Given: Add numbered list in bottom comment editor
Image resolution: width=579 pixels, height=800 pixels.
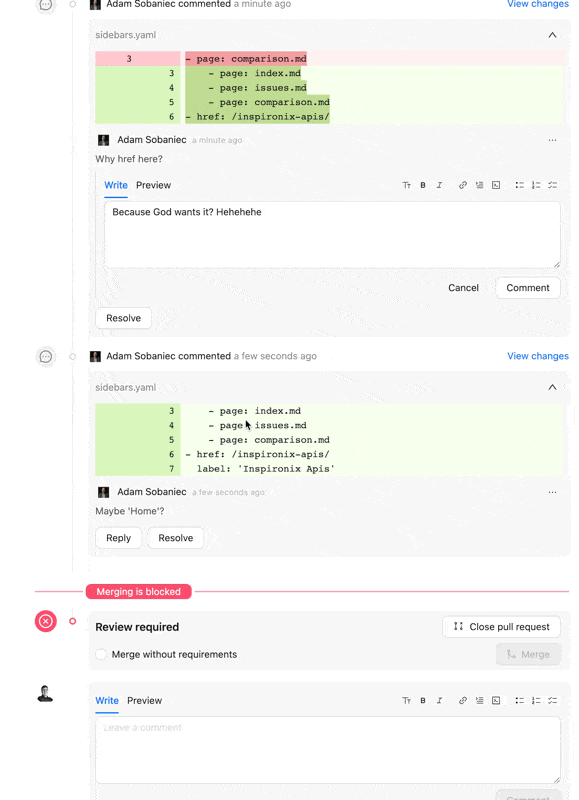Looking at the screenshot, I should pos(536,701).
